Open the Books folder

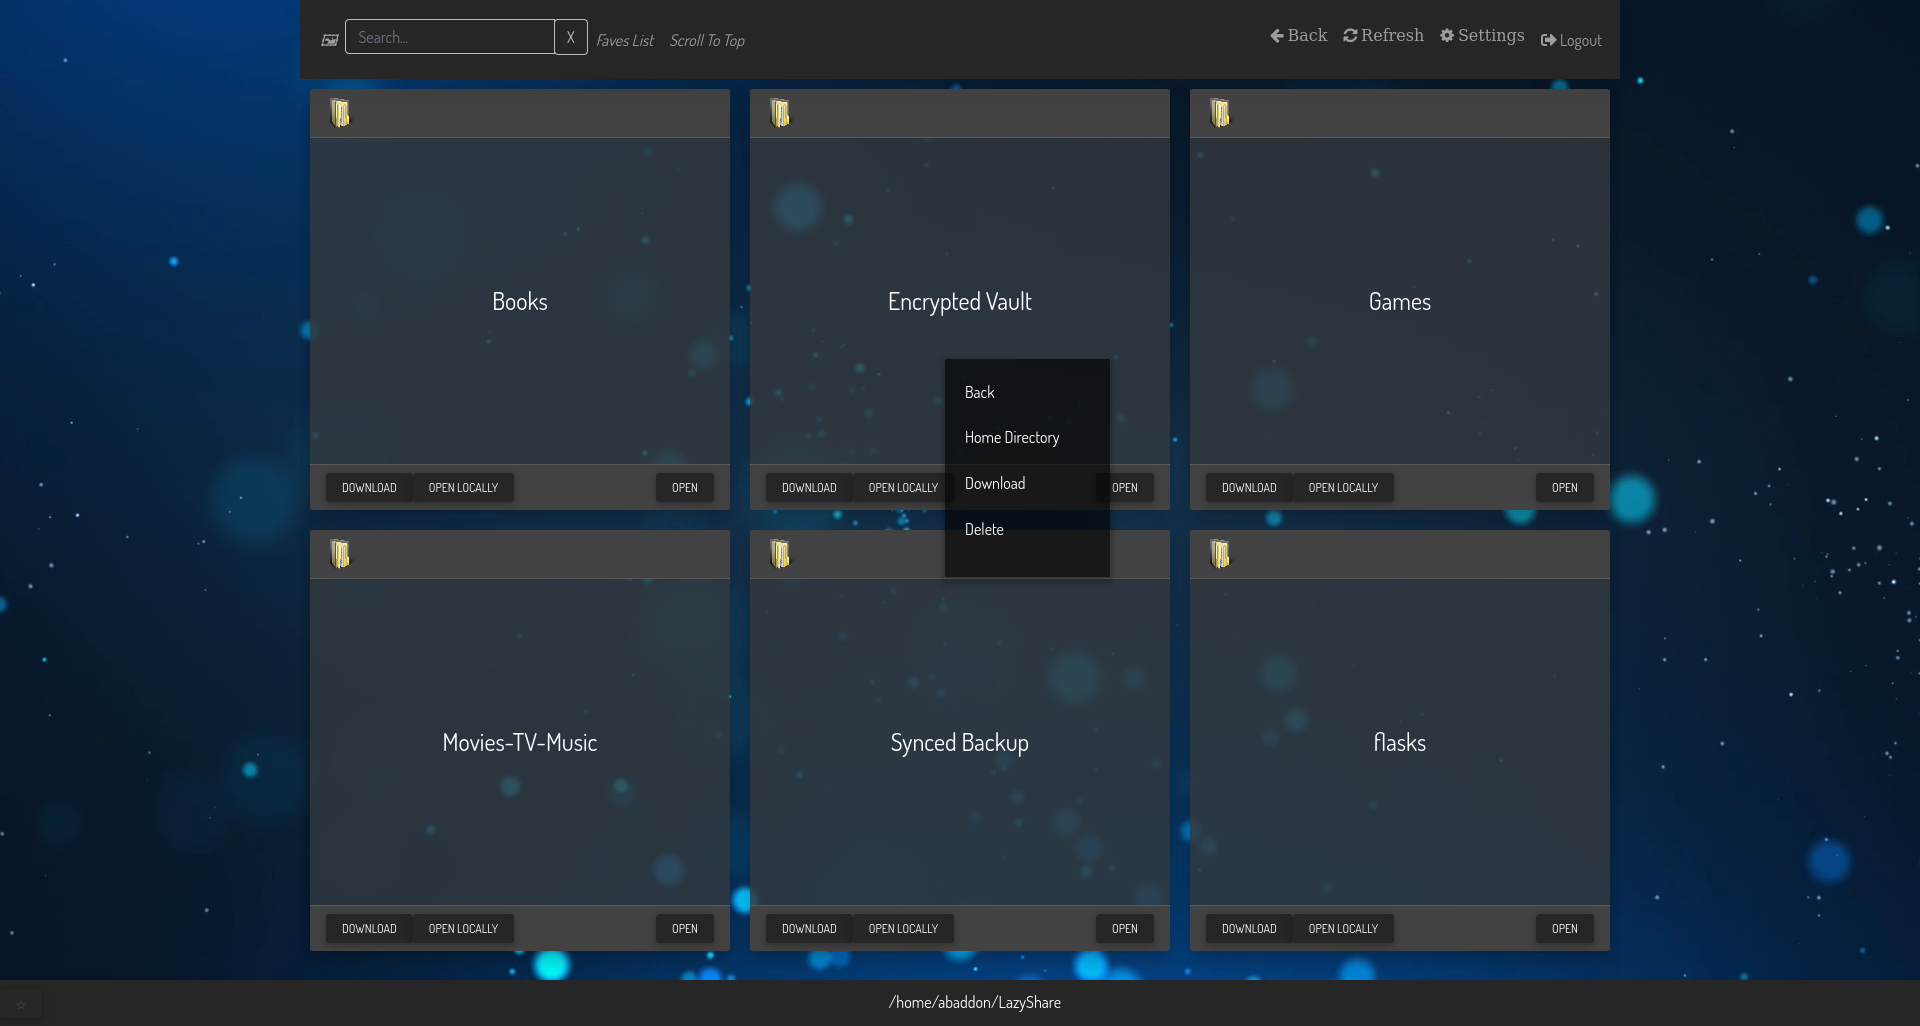click(685, 488)
